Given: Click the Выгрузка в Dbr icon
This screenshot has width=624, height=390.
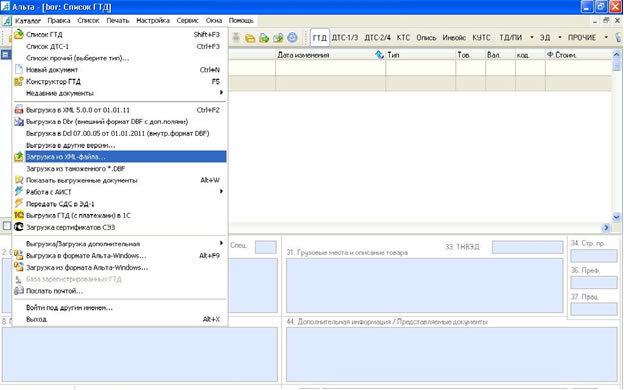Looking at the screenshot, I should coord(19,121).
